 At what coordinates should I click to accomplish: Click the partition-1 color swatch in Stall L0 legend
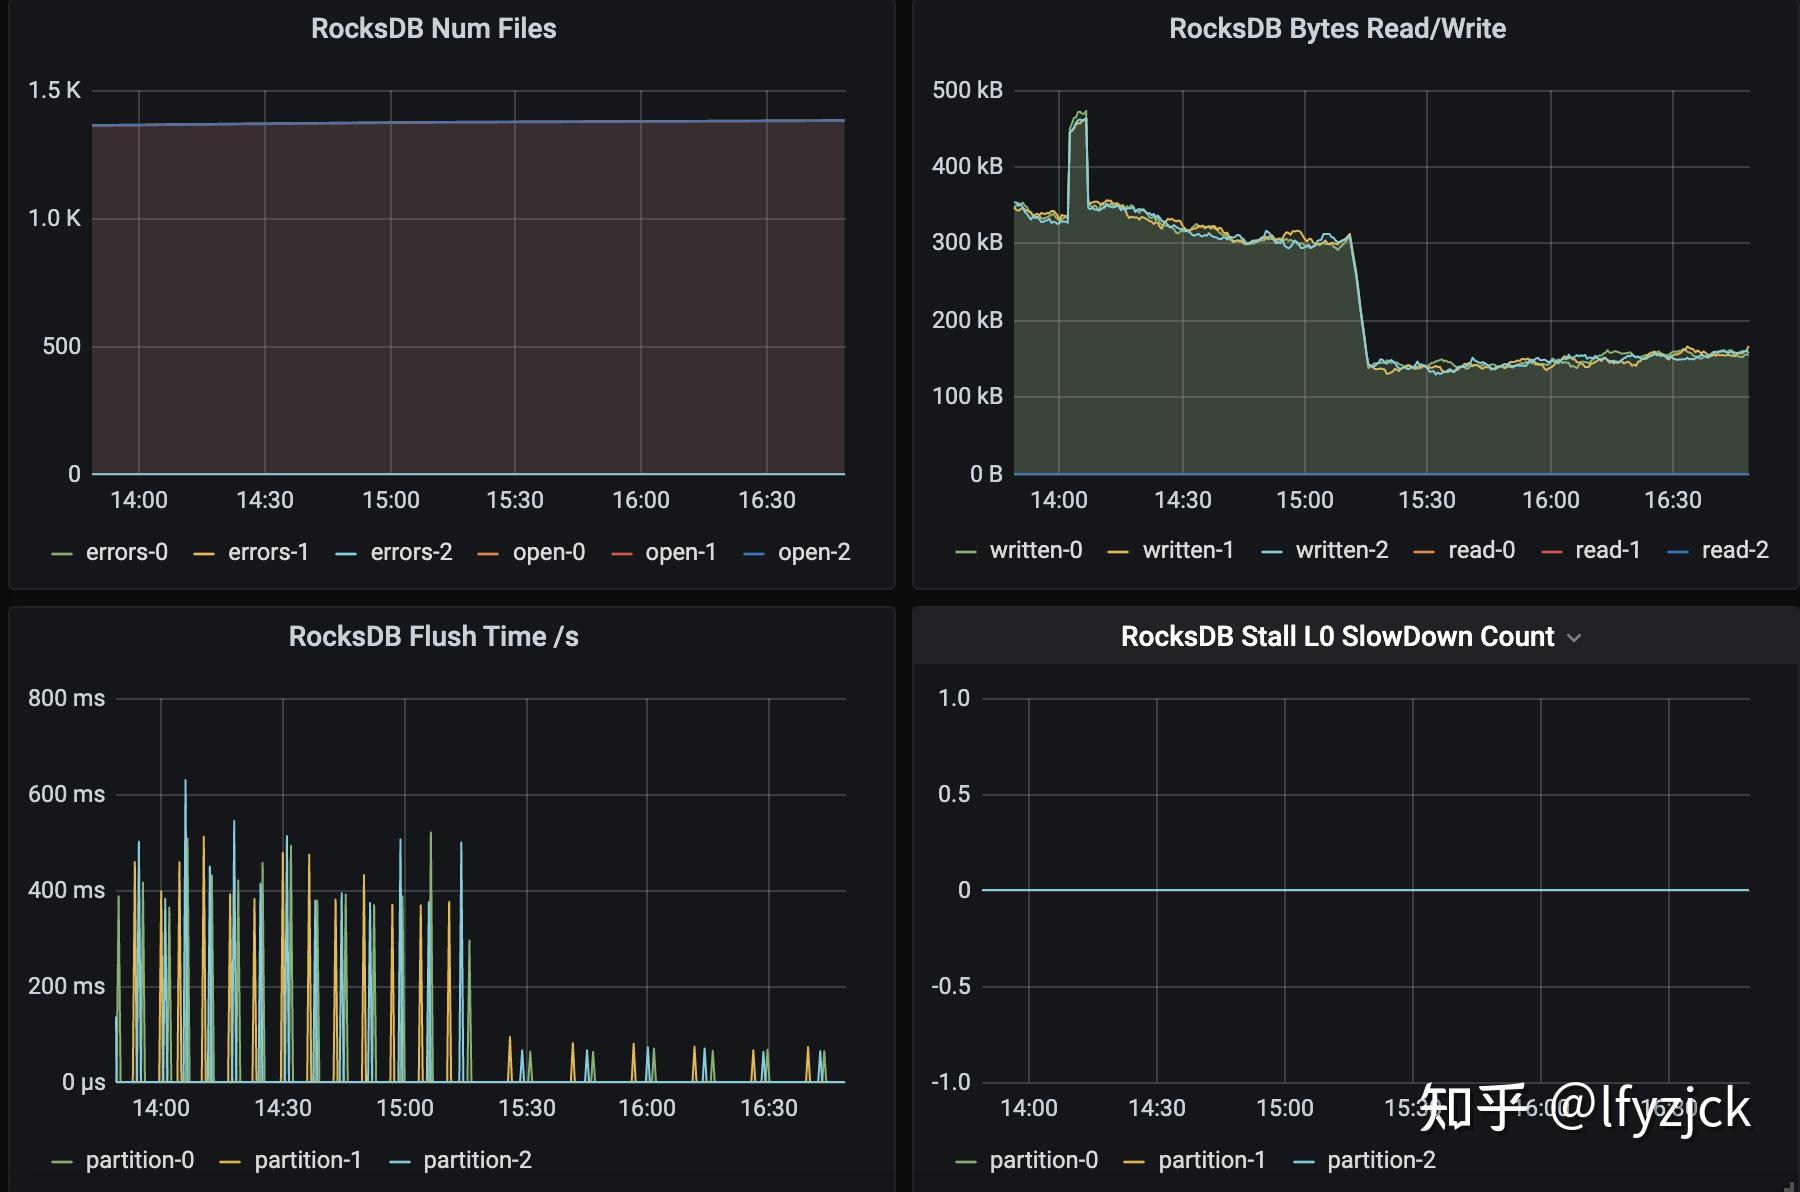pos(1134,1162)
